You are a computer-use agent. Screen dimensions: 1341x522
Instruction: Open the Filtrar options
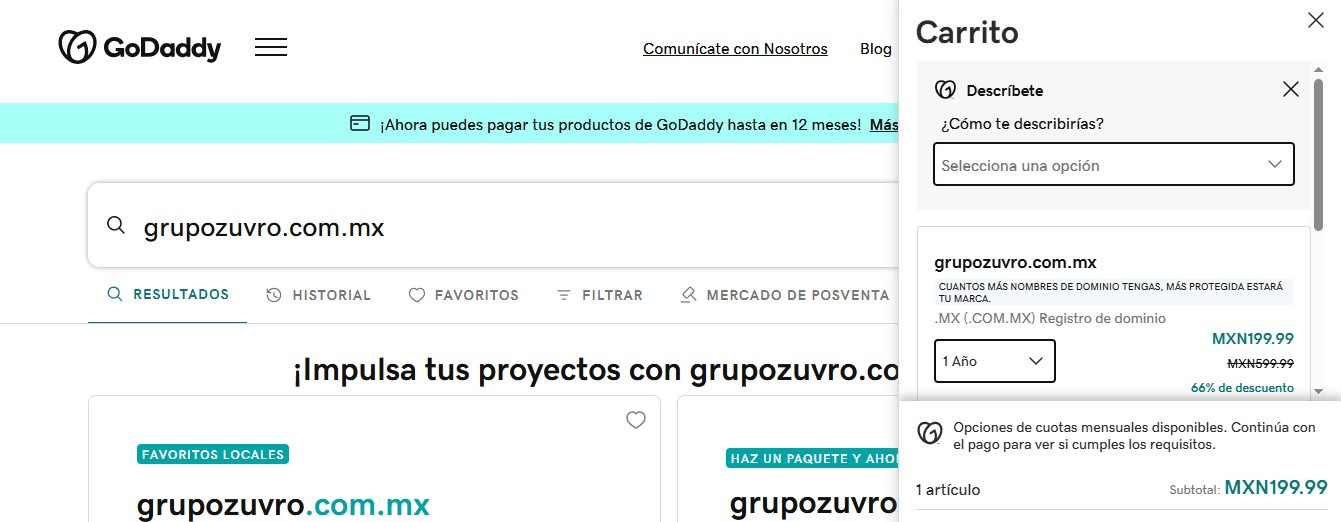pyautogui.click(x=600, y=295)
